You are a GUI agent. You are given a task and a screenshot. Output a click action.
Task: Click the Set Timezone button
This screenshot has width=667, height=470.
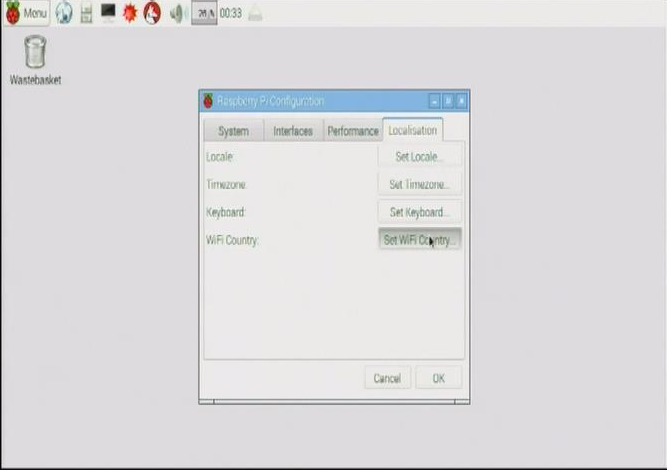click(420, 184)
